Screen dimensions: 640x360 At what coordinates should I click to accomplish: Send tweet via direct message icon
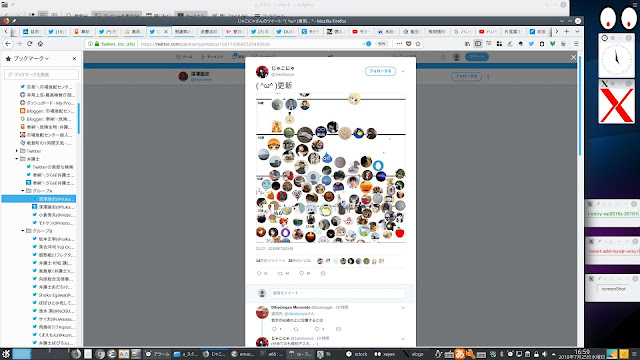(x=323, y=273)
